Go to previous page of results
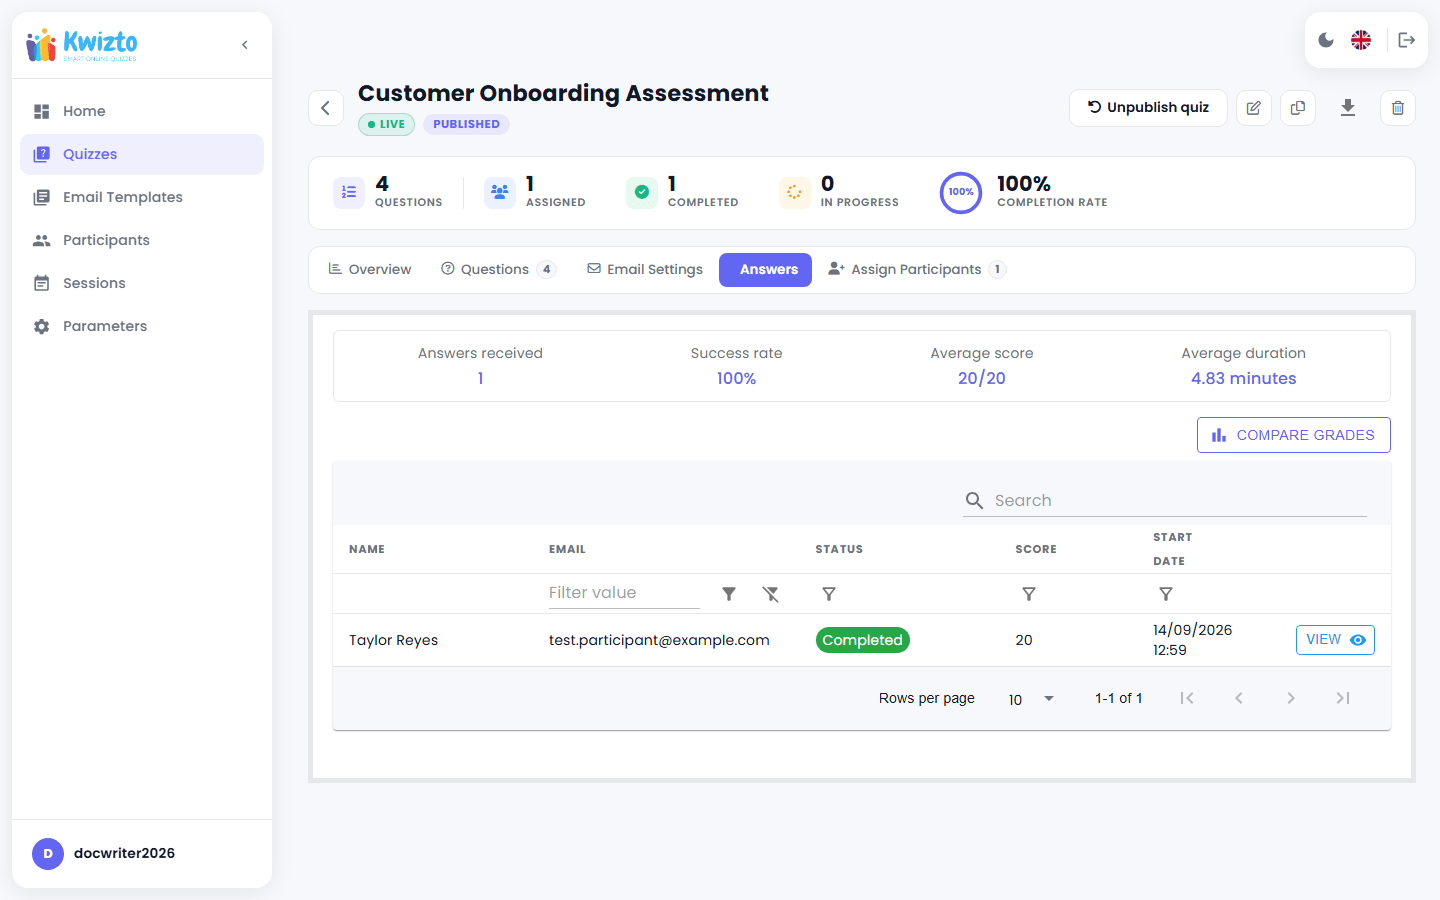The height and width of the screenshot is (900, 1440). pos(1239,698)
